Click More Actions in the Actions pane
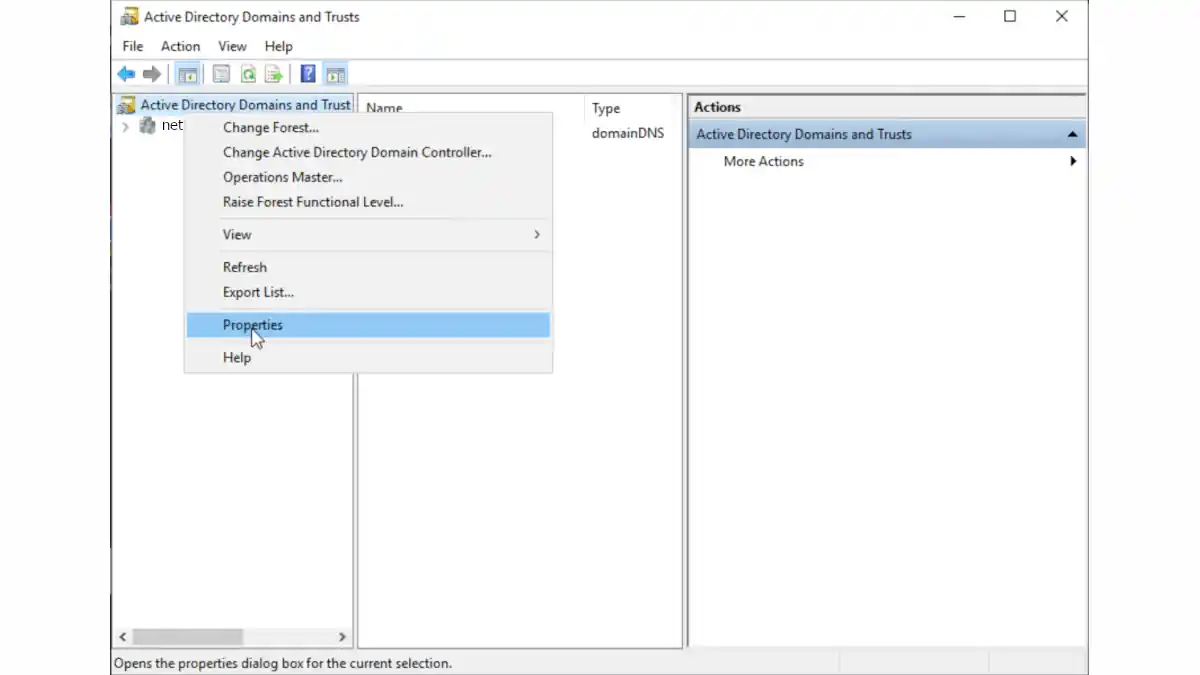 pos(763,161)
